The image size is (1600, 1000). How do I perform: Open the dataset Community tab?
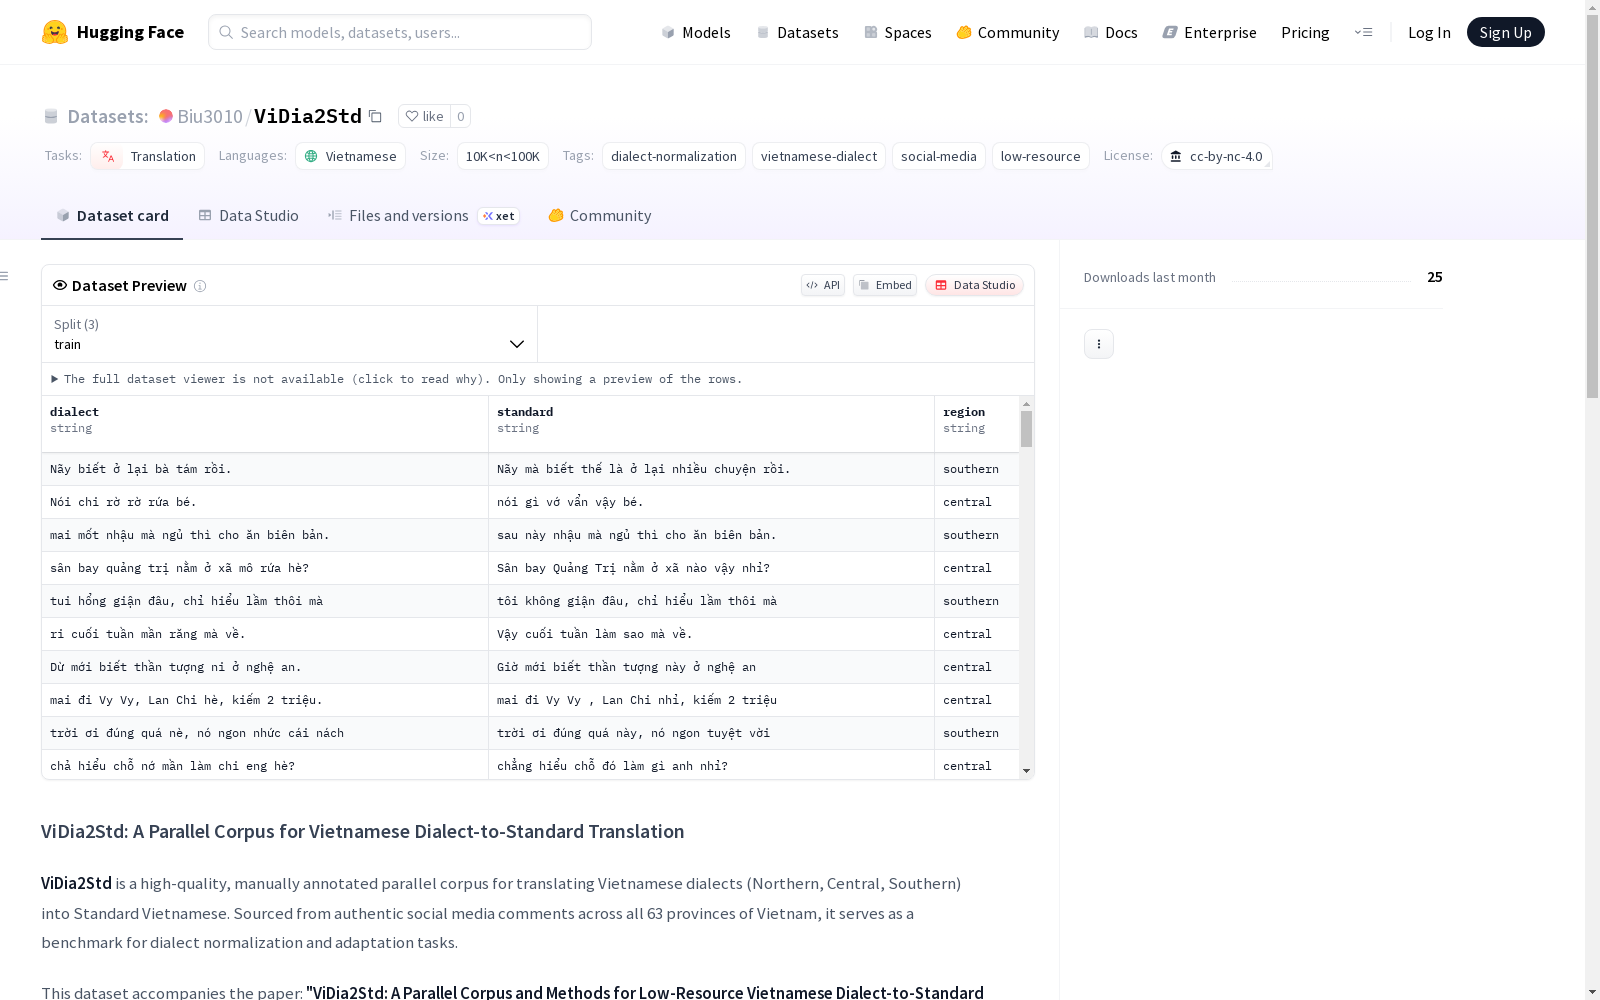click(x=600, y=216)
